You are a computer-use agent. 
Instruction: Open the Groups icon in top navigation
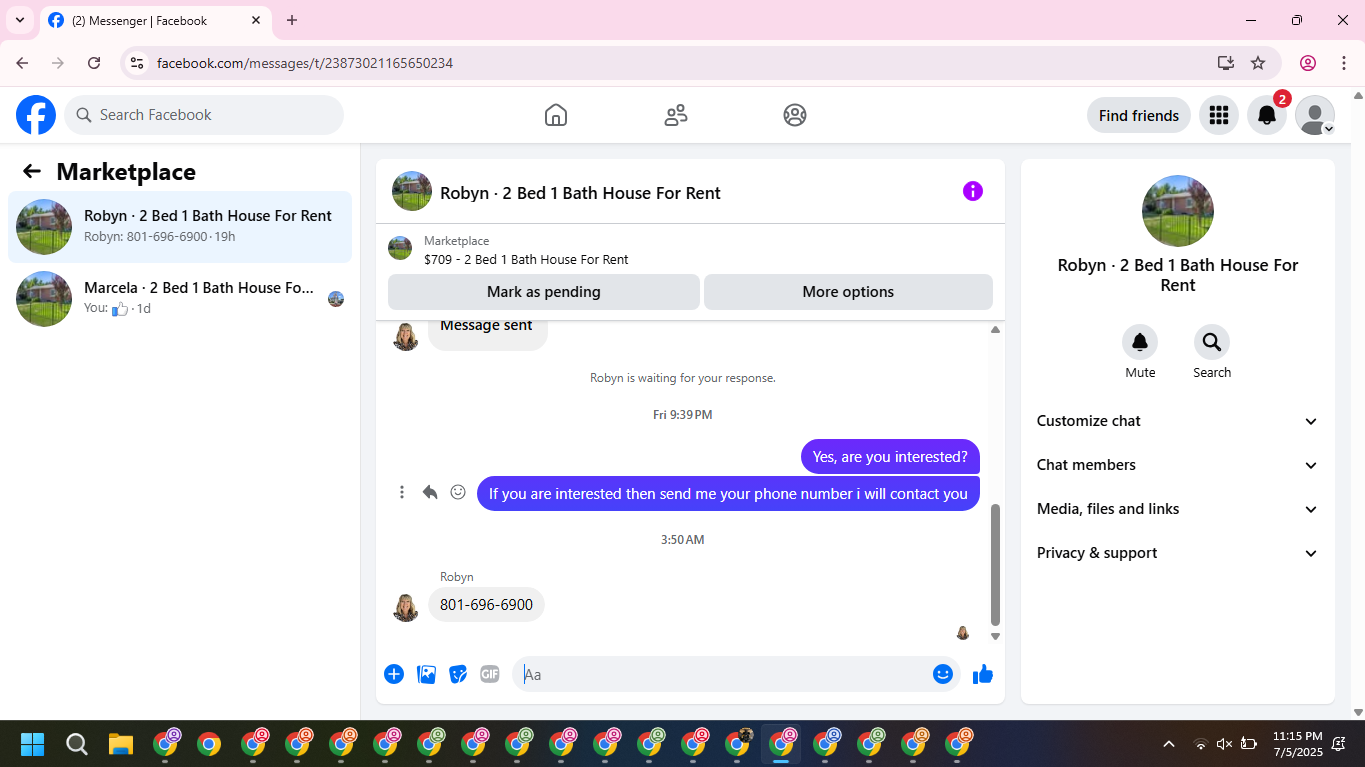[795, 115]
